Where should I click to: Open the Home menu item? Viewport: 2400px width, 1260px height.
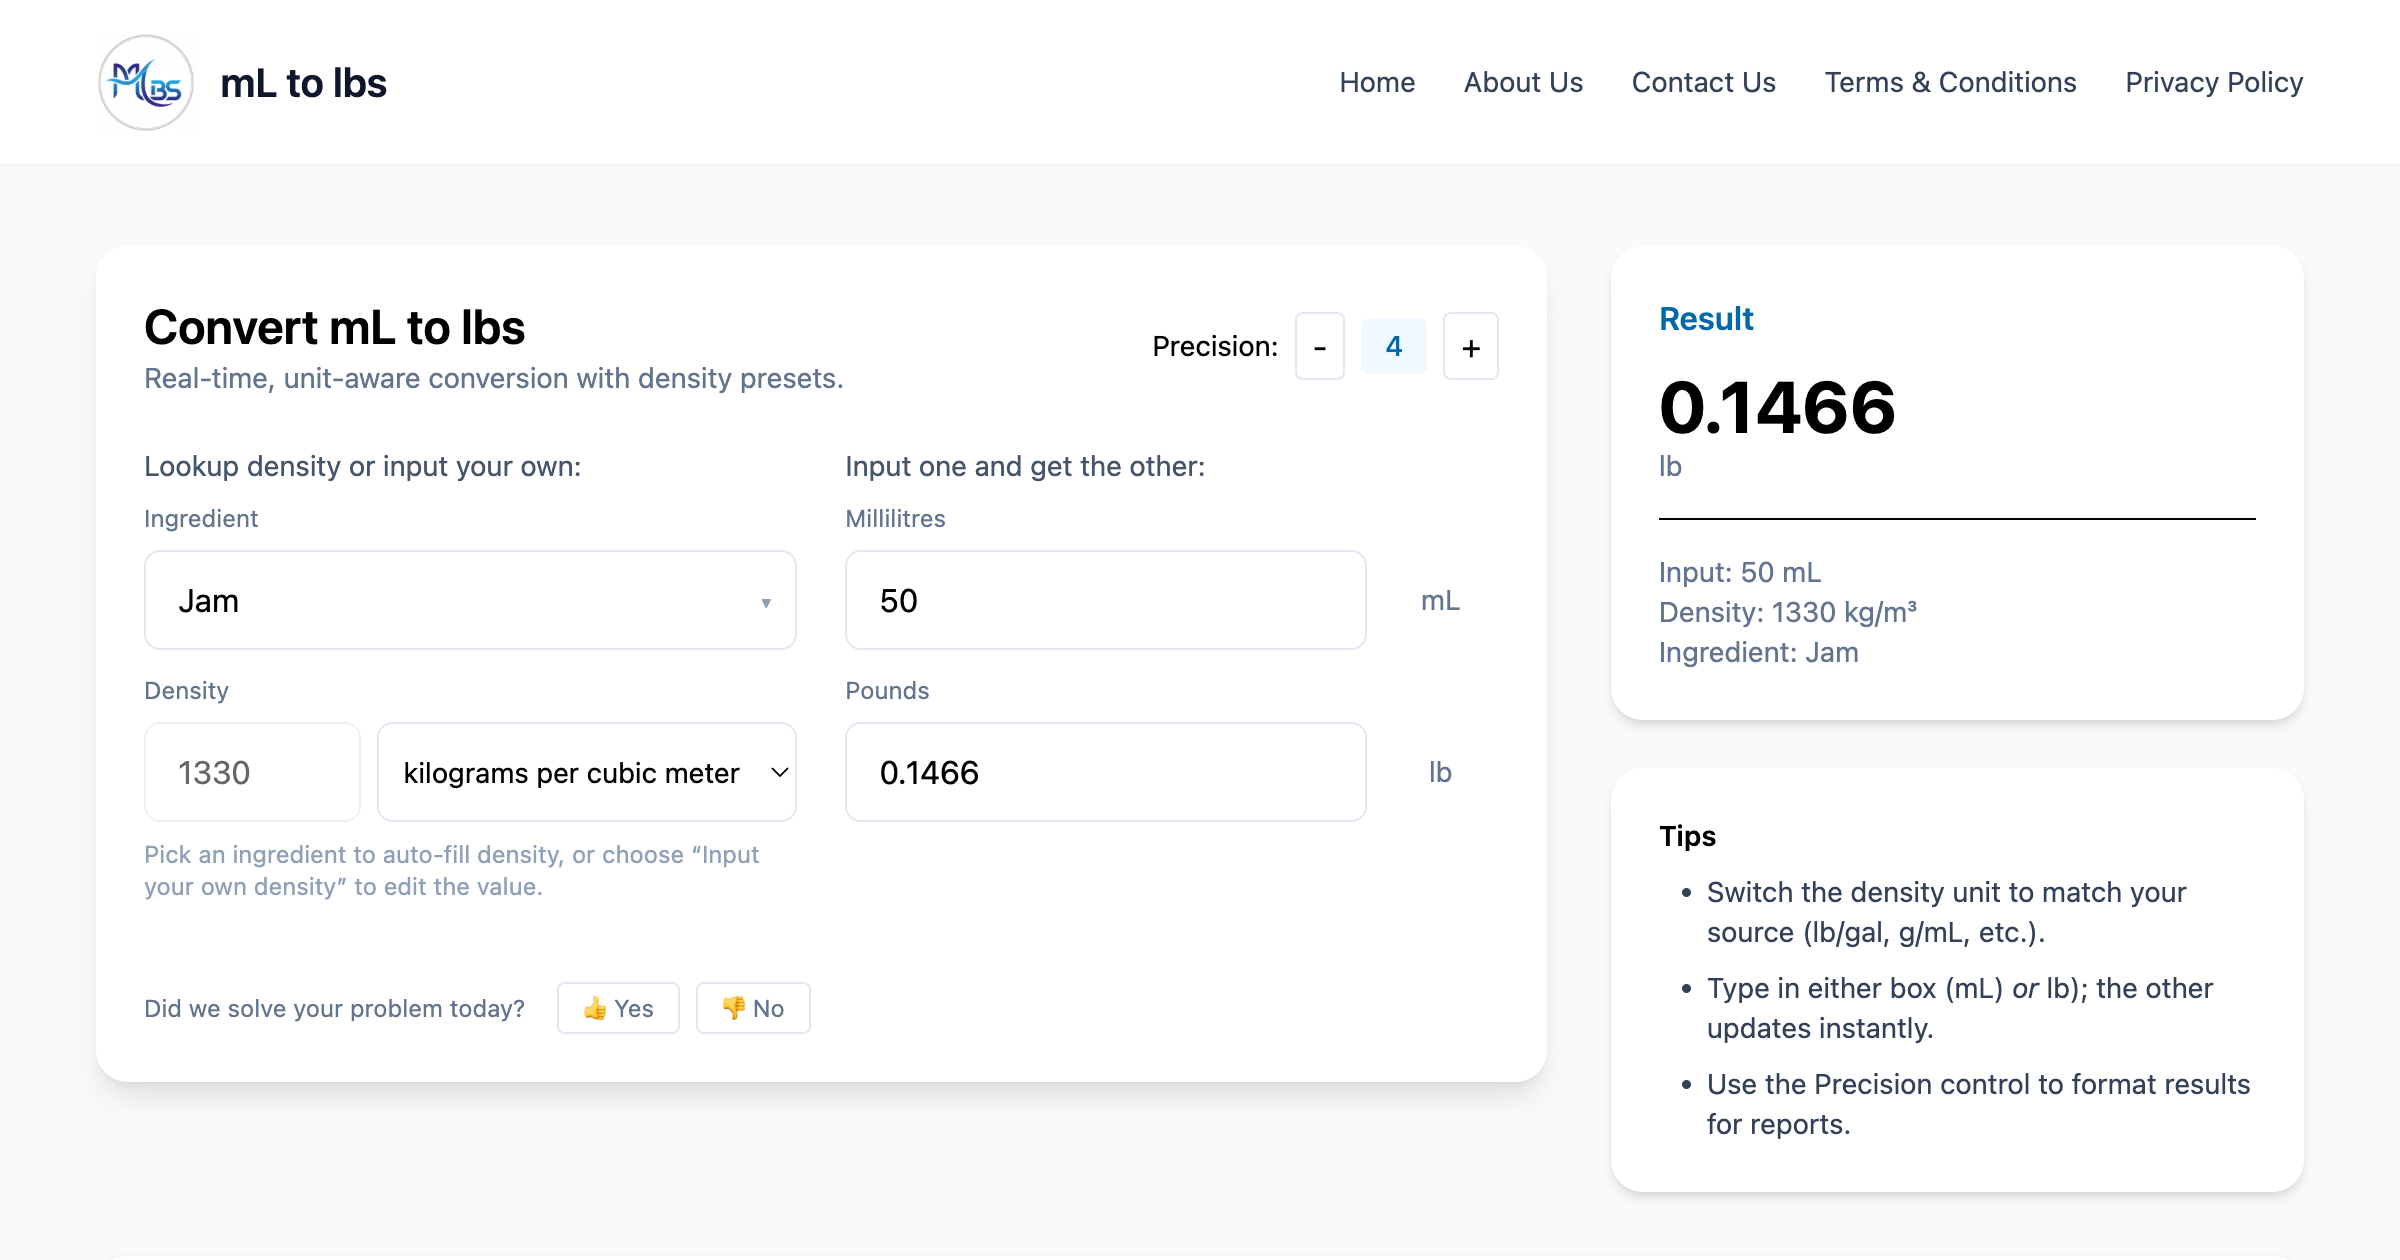[x=1377, y=83]
